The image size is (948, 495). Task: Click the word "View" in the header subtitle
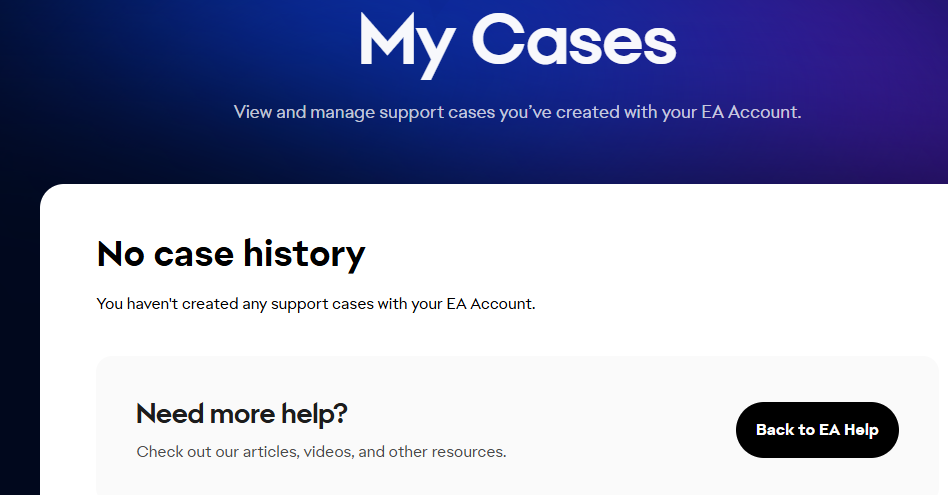(253, 112)
